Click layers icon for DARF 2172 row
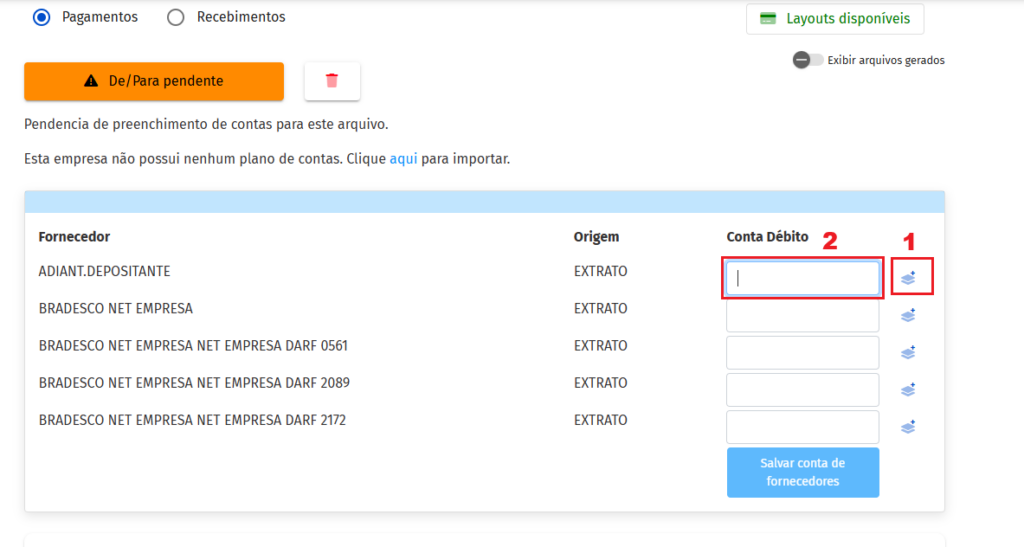 [x=908, y=426]
